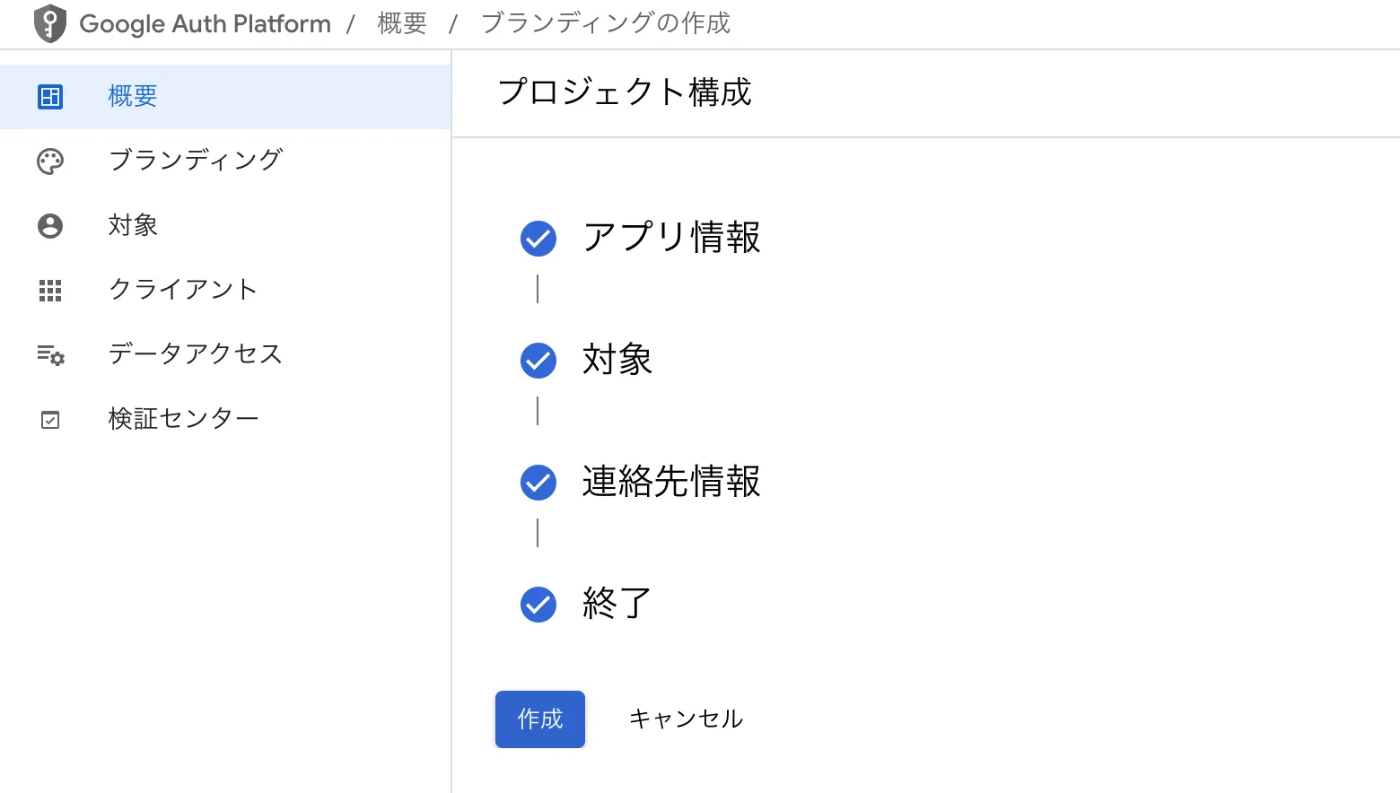Click the blue 作成 button
The width and height of the screenshot is (1400, 793).
[540, 719]
